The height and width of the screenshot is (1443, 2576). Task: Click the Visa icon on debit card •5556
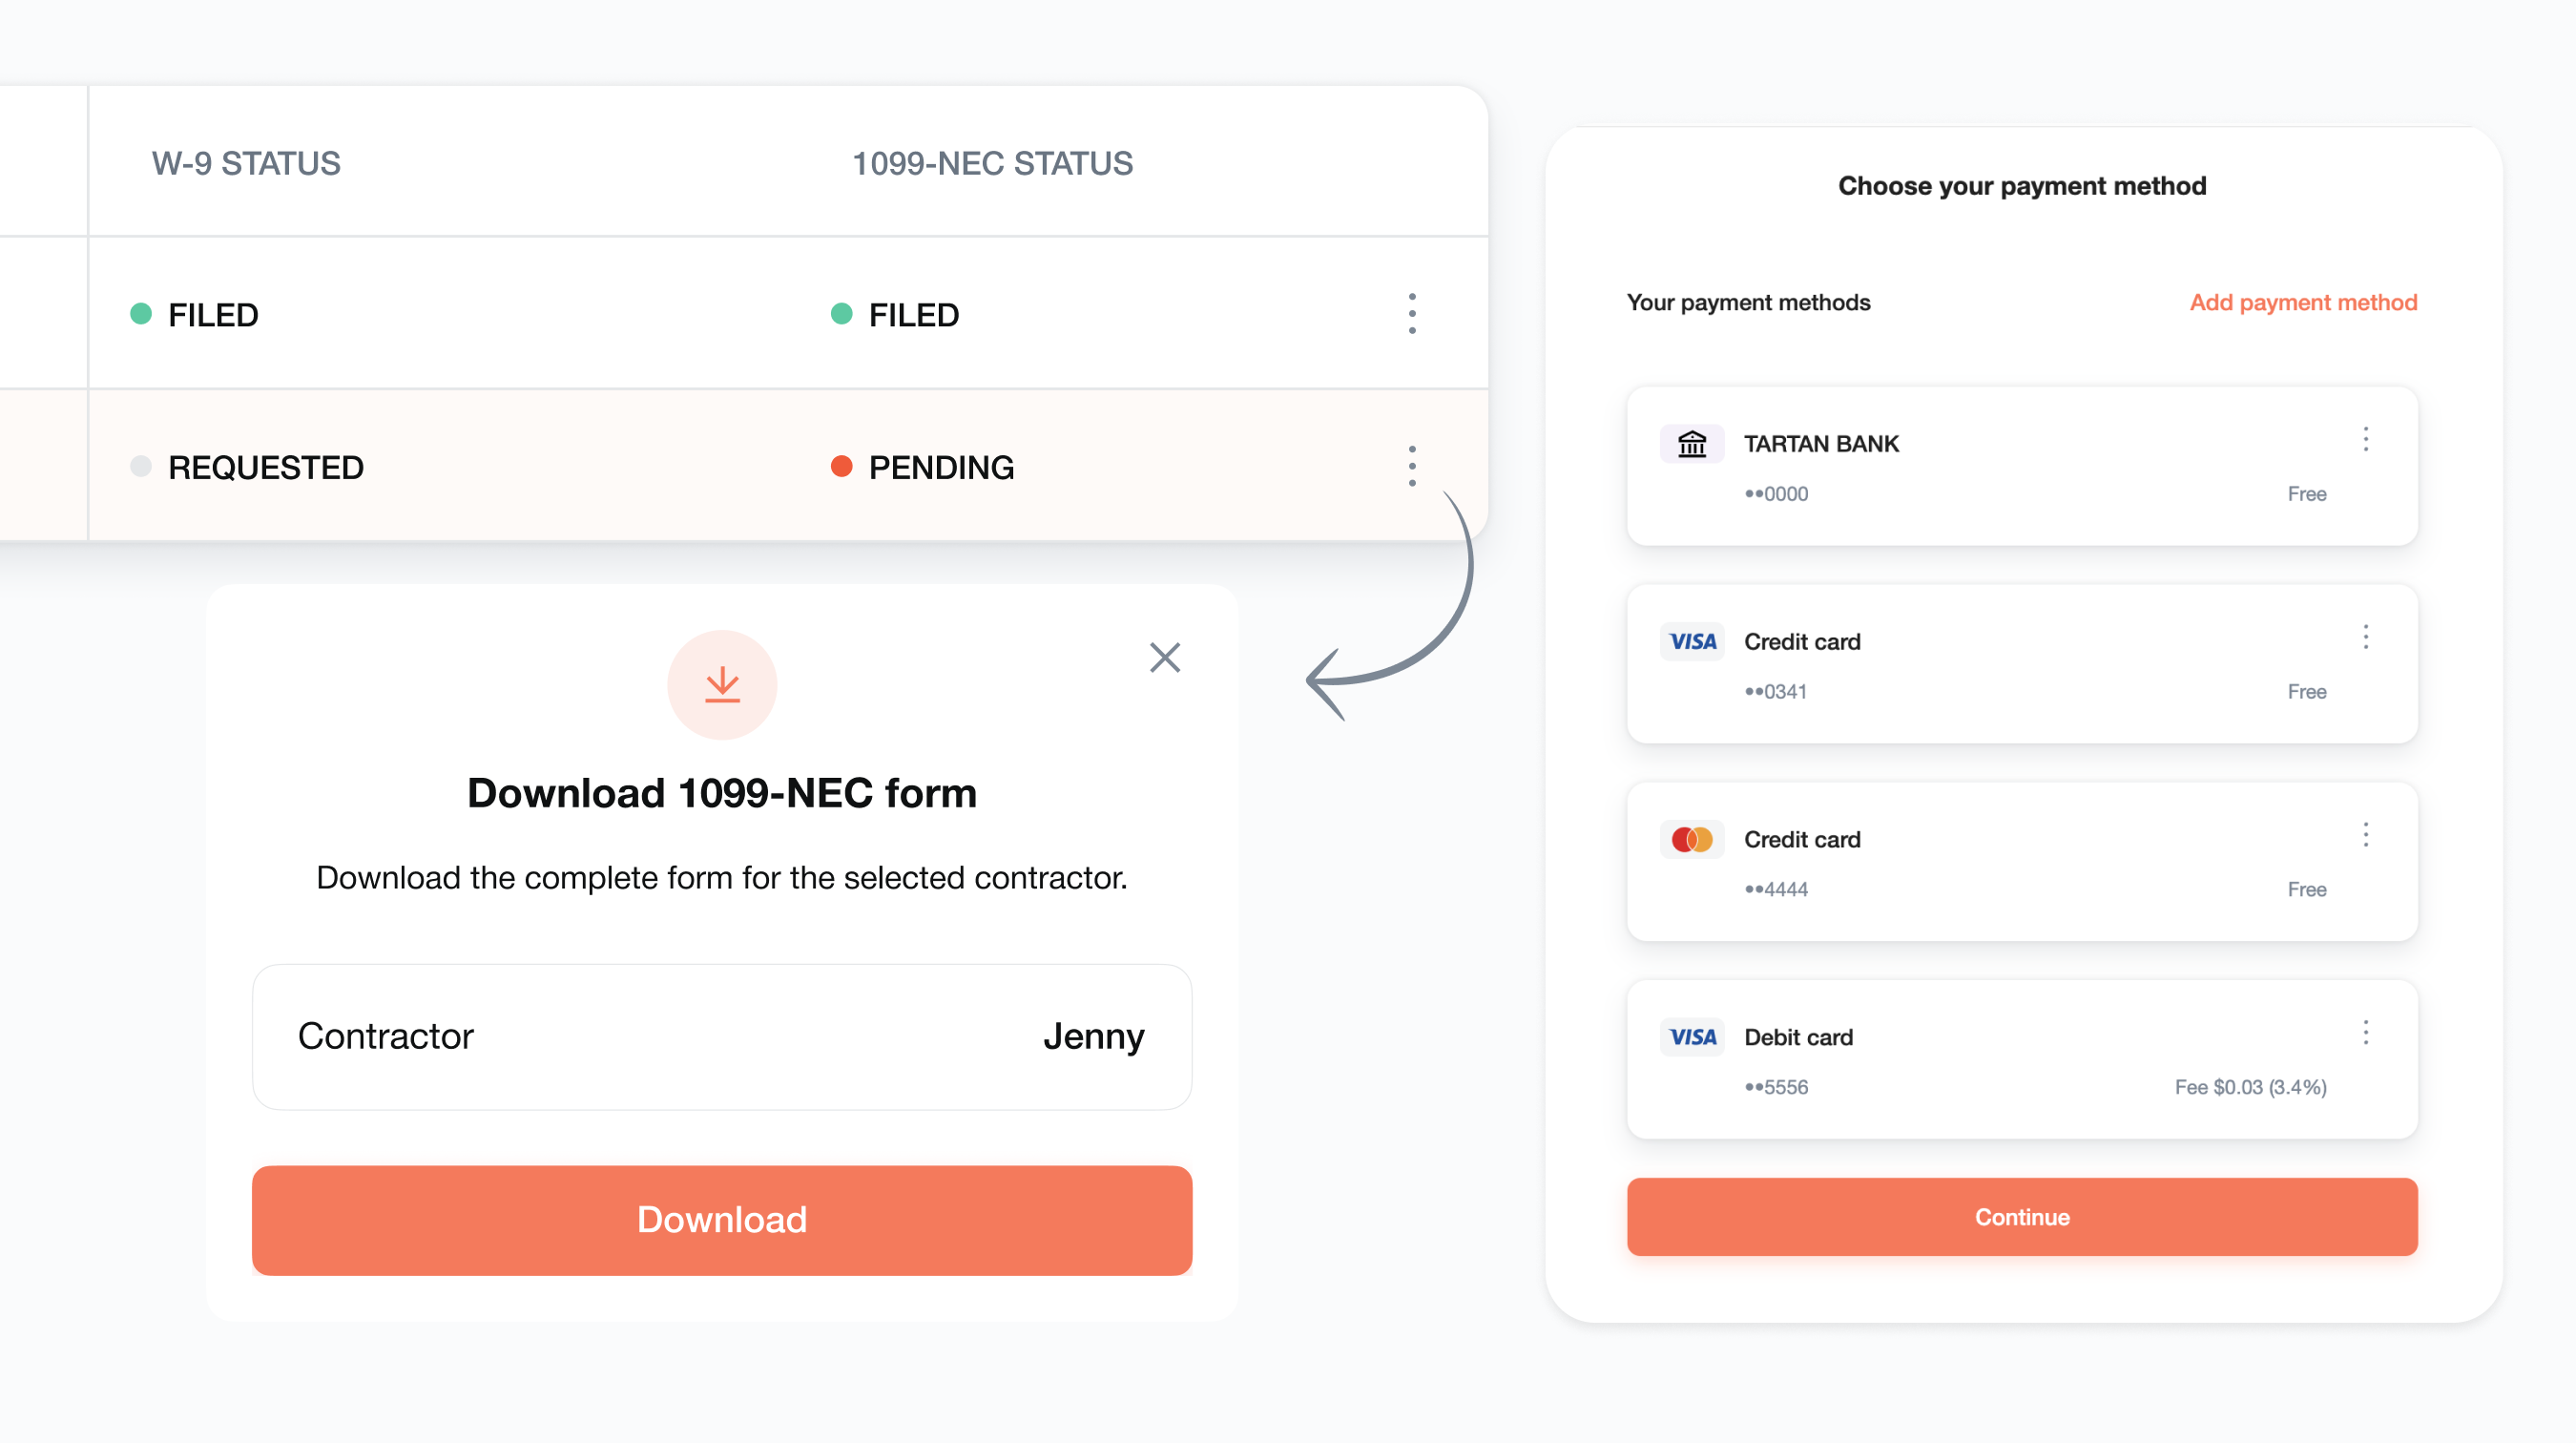point(1692,1037)
